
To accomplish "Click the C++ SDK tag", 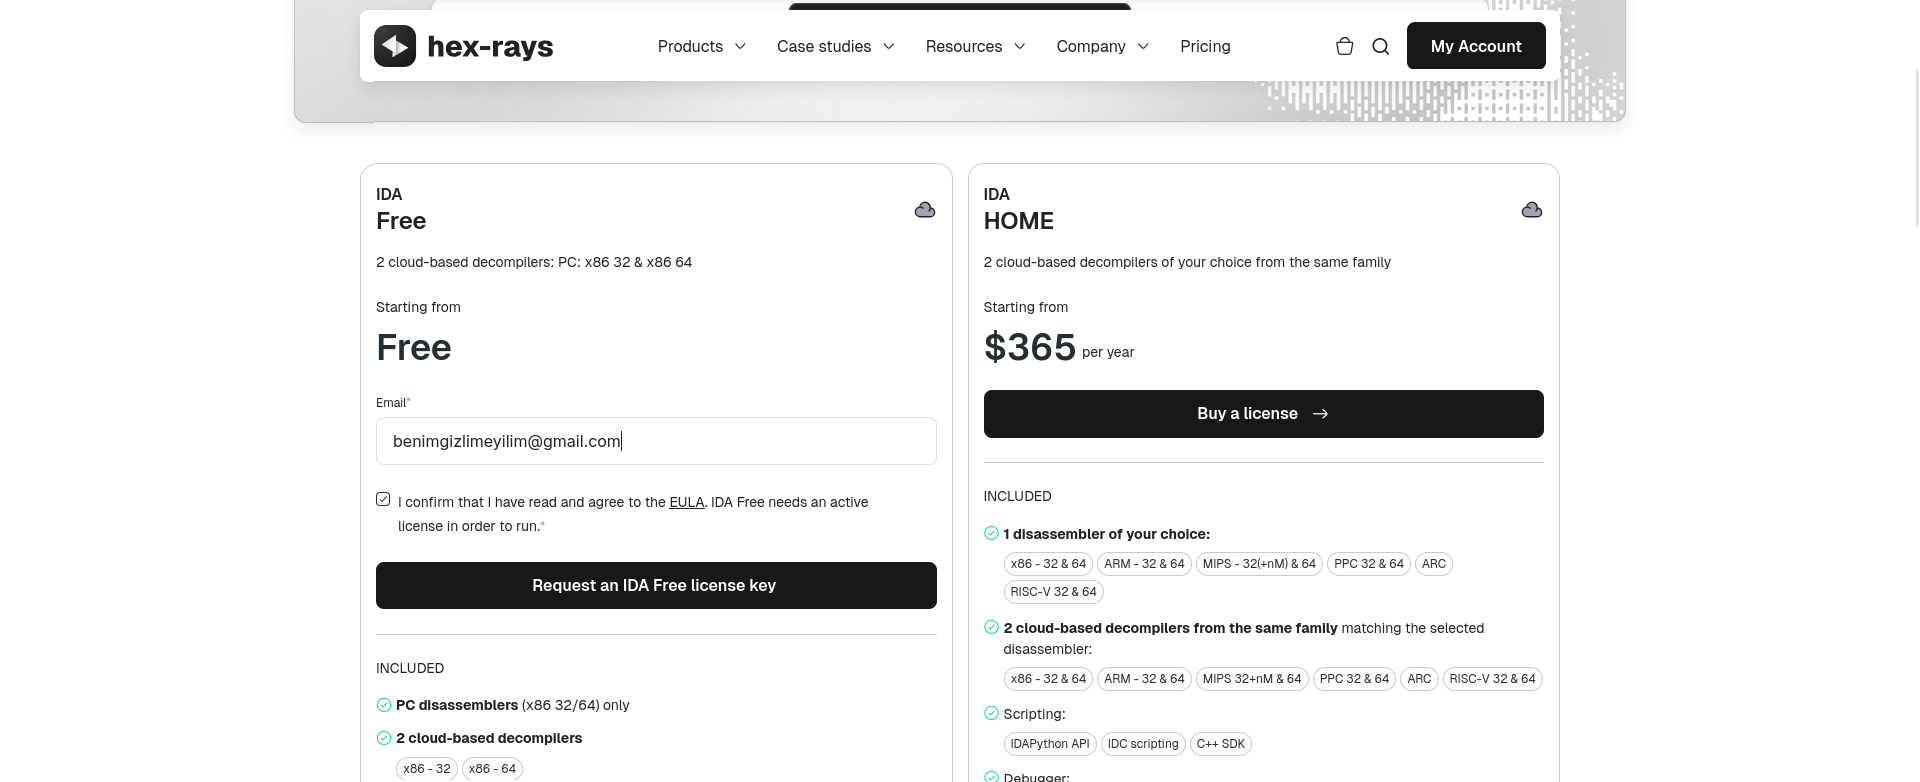I will [1221, 744].
